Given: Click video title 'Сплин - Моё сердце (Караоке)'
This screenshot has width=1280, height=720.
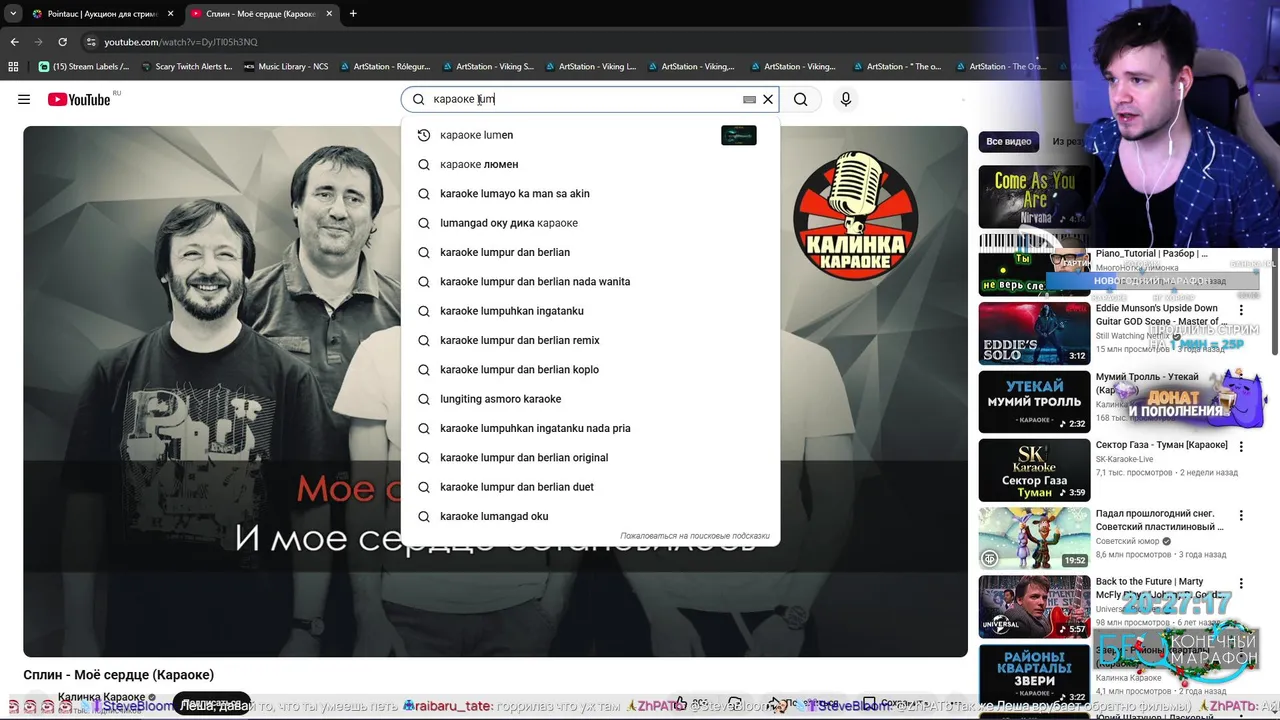Looking at the screenshot, I should tap(119, 675).
